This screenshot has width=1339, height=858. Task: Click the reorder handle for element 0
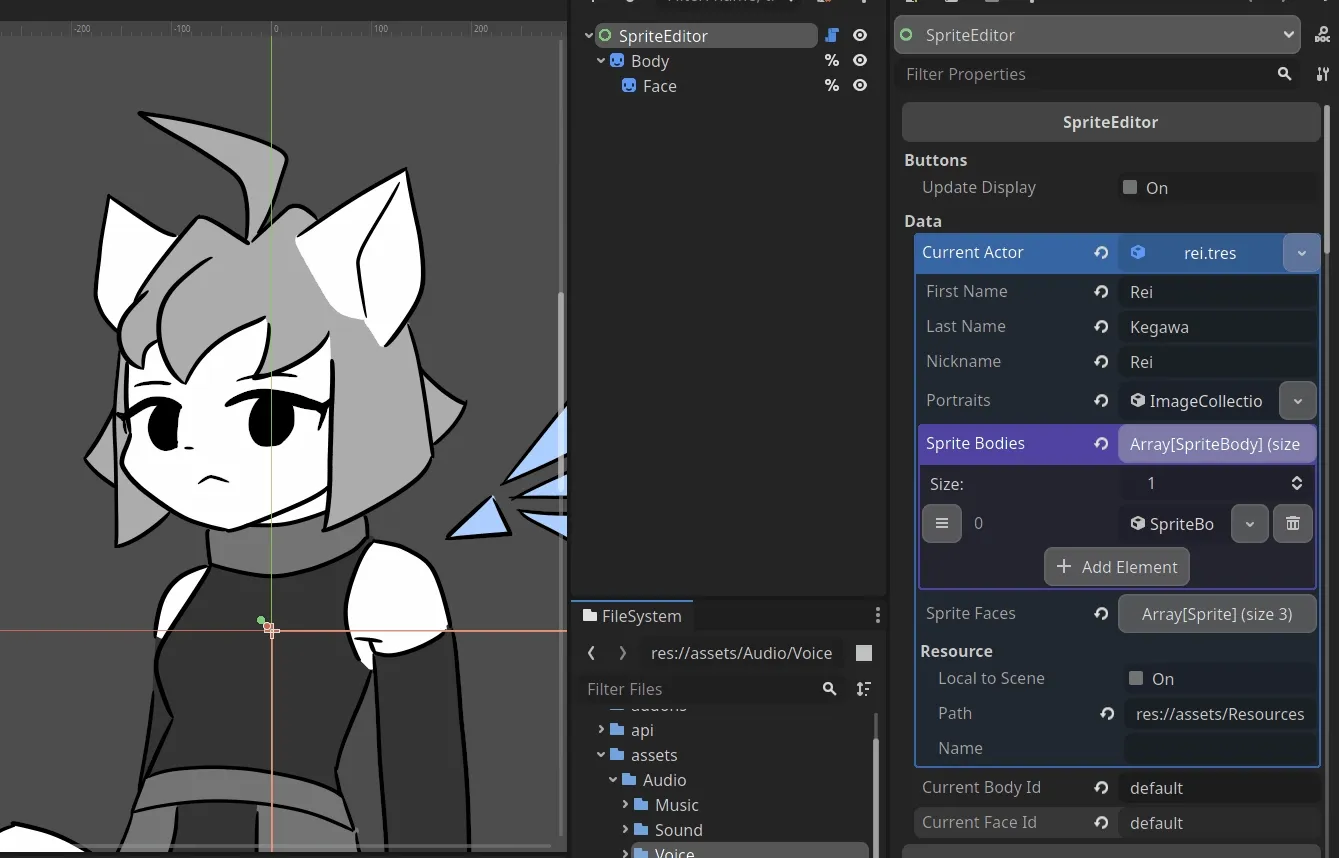[x=941, y=523]
